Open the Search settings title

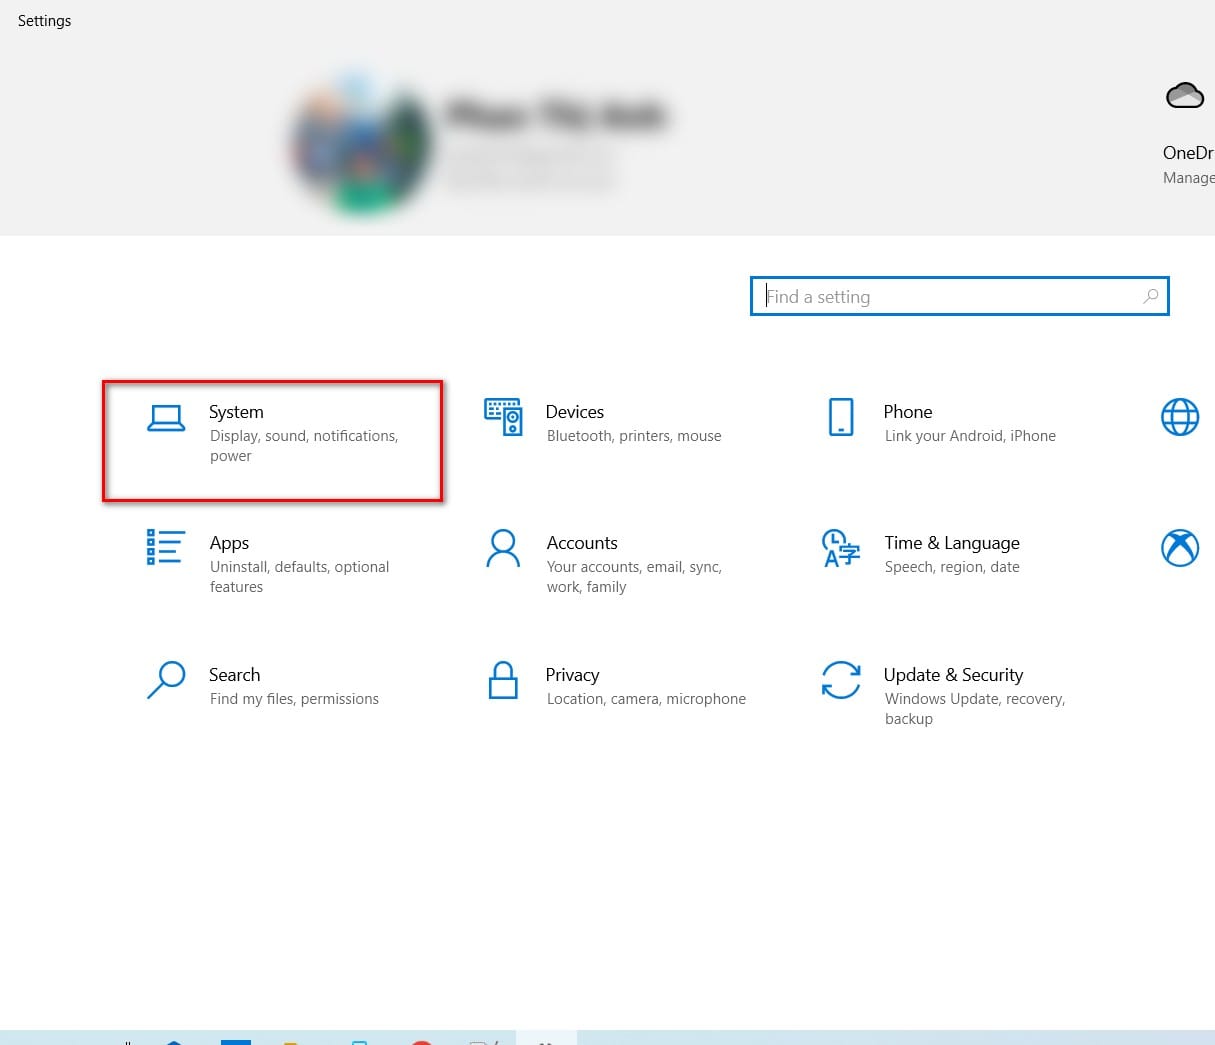[234, 675]
